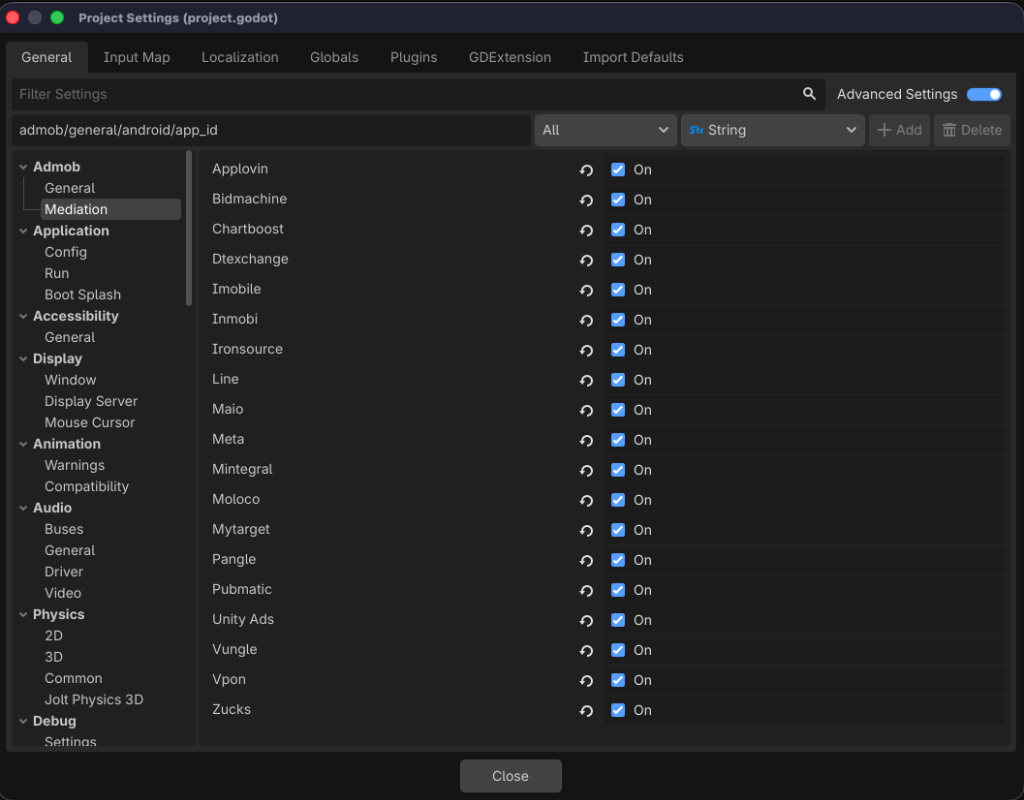Collapse the Animation tree section
Image resolution: width=1024 pixels, height=800 pixels.
pyautogui.click(x=24, y=444)
